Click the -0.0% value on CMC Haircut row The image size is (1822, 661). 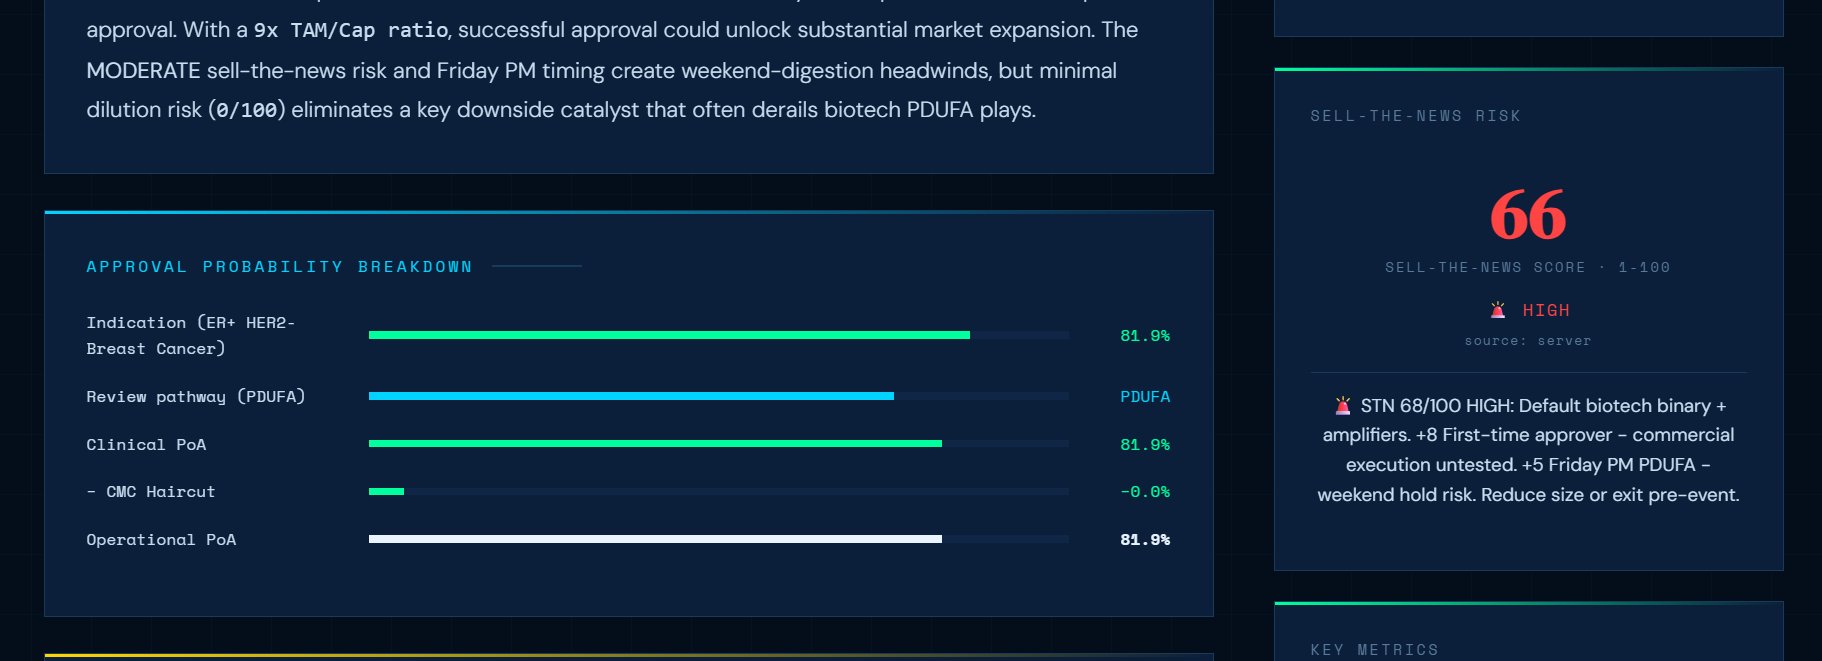1146,491
